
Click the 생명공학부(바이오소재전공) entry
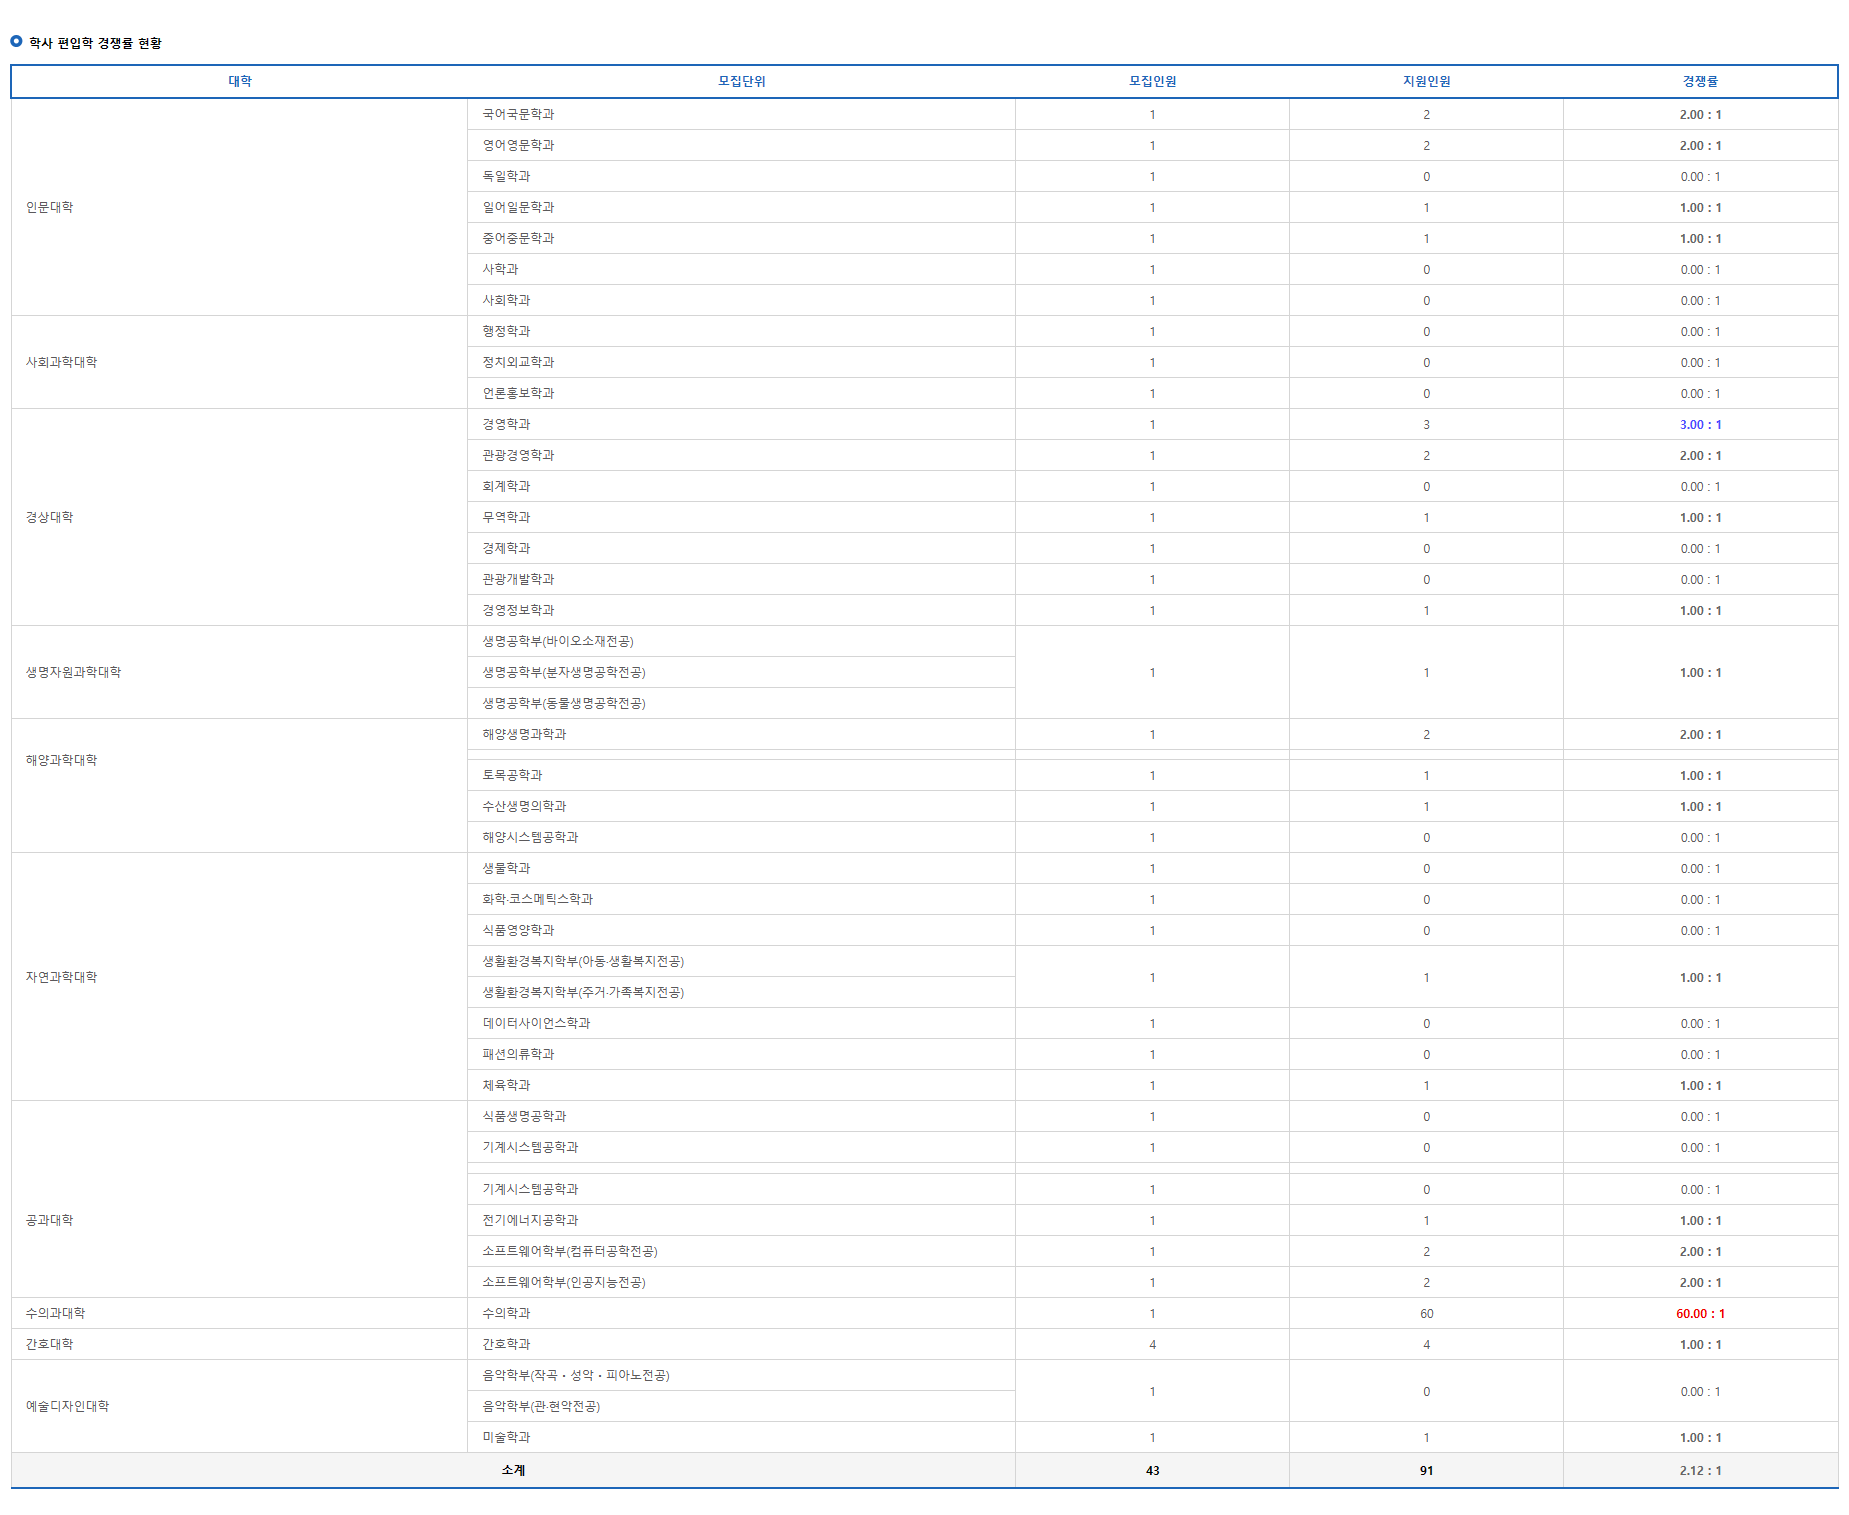point(558,641)
